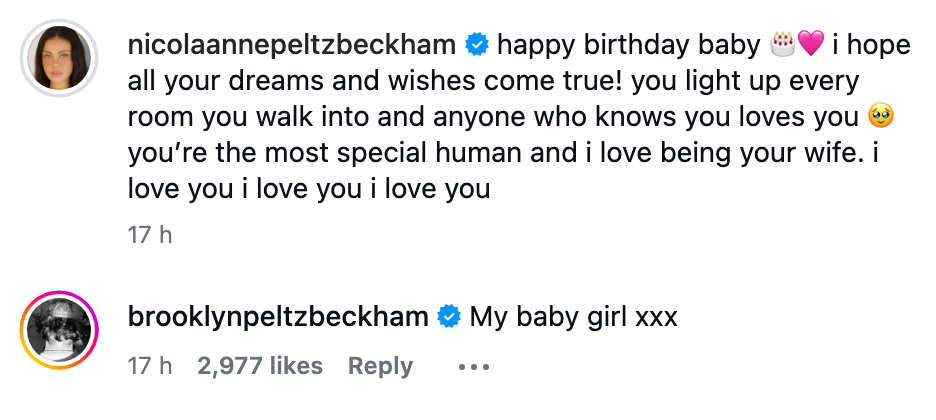Click the 'happy birthday baby' caption text
936x420 pixels.
coord(628,45)
